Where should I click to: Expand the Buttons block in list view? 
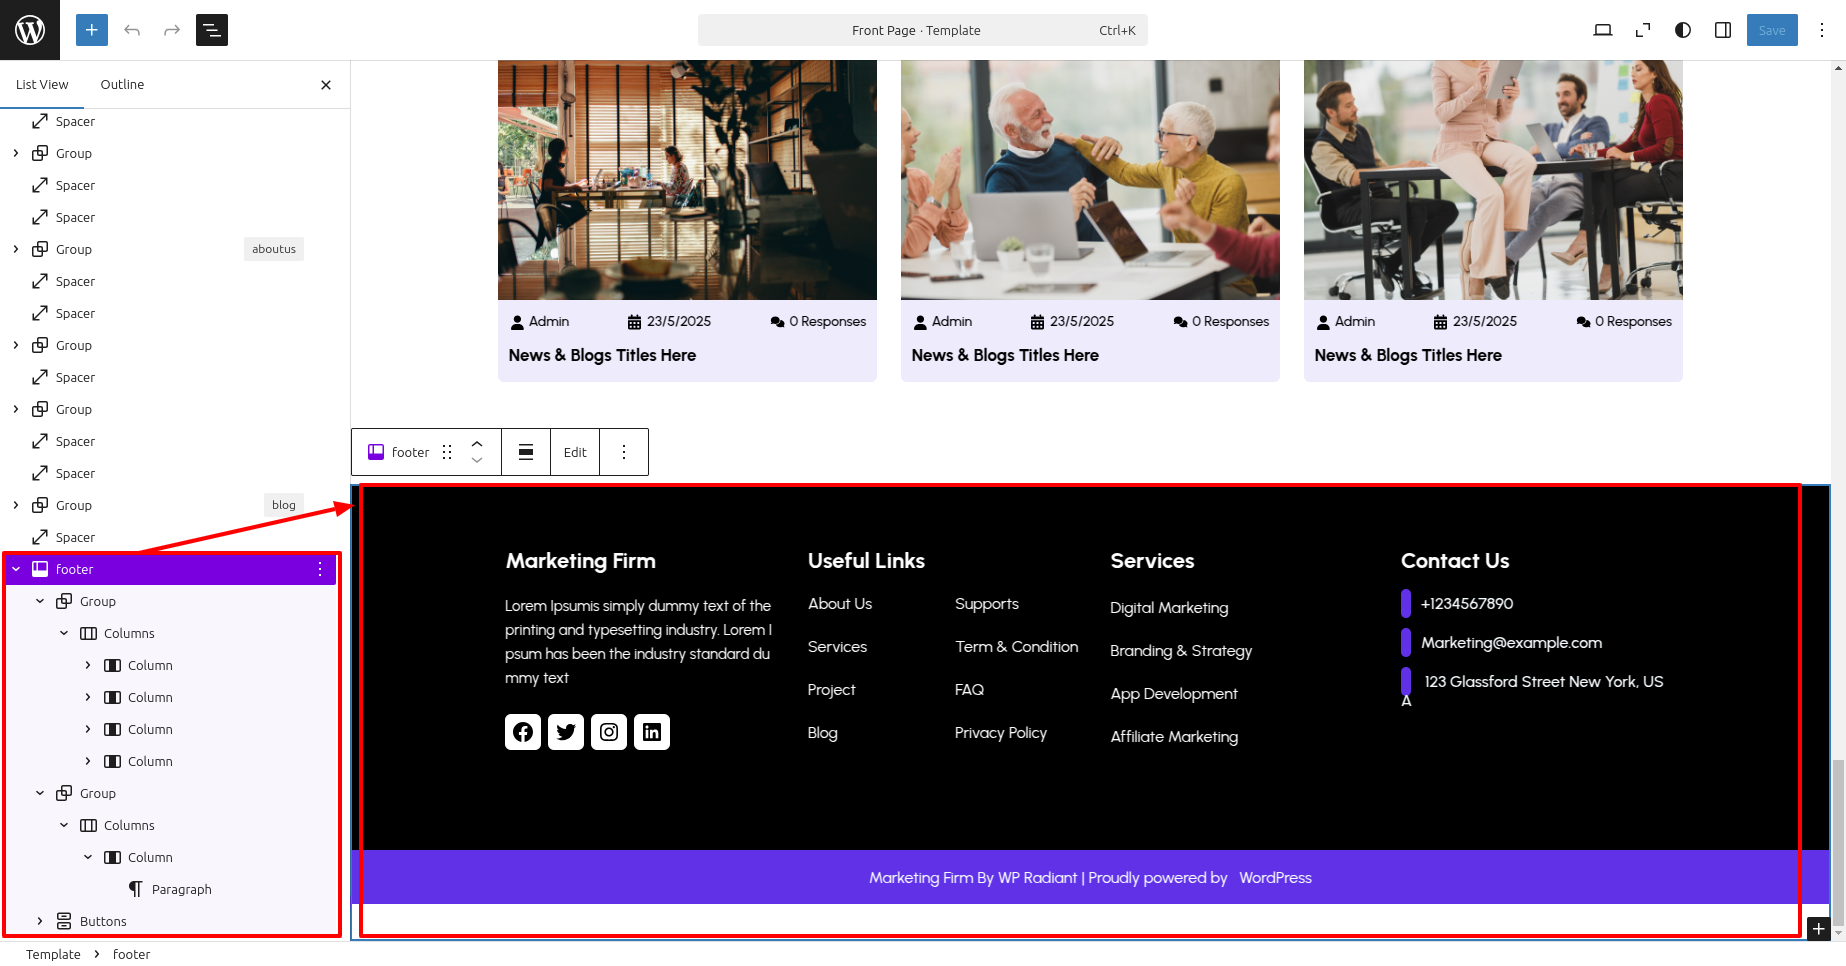40,921
